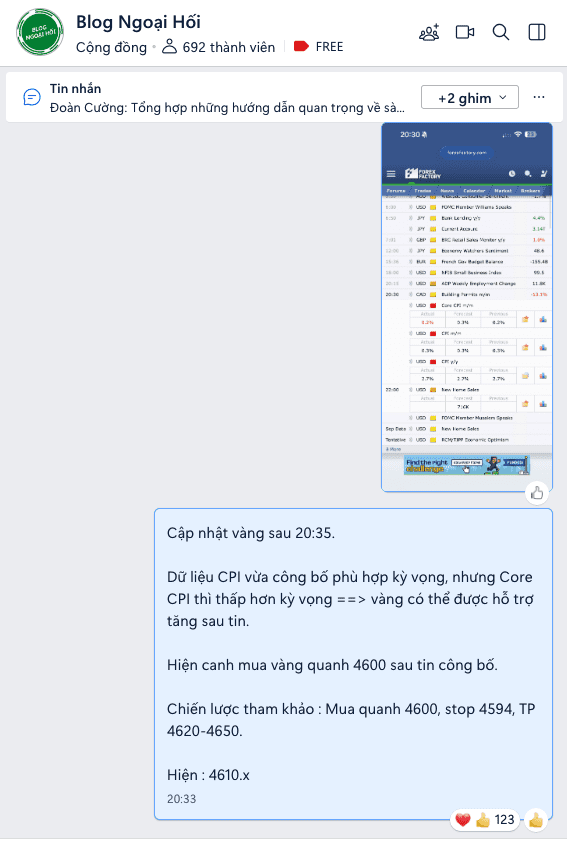The height and width of the screenshot is (842, 567).
Task: Open the Blog Ngoại Hối group title
Action: pyautogui.click(x=138, y=22)
